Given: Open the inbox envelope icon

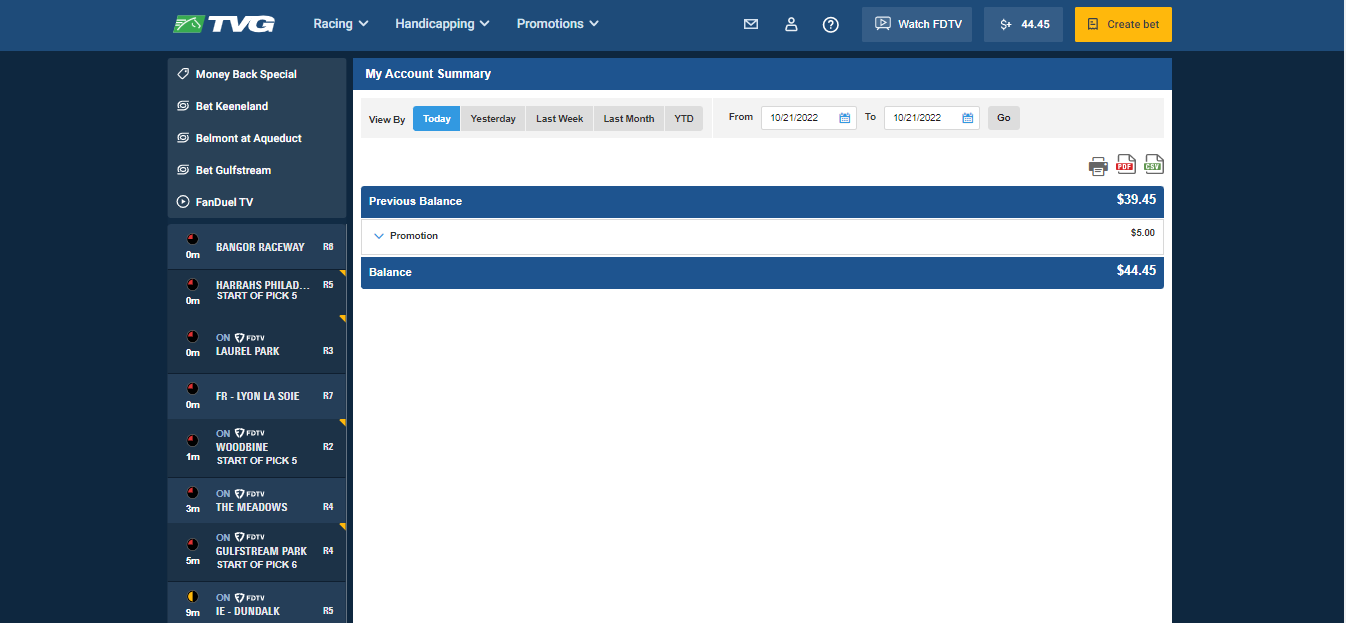Looking at the screenshot, I should point(751,24).
